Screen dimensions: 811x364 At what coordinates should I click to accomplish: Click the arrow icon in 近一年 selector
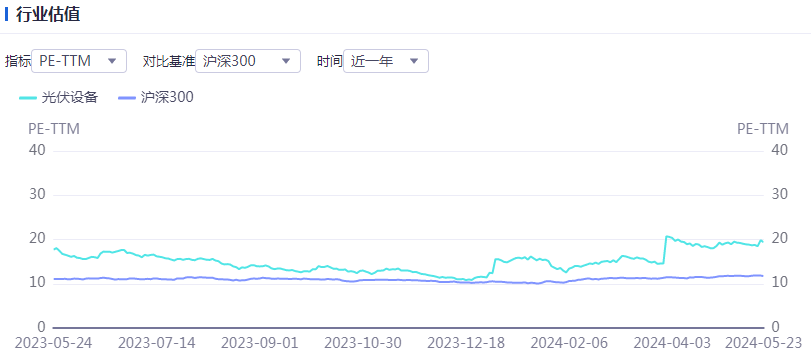click(414, 61)
